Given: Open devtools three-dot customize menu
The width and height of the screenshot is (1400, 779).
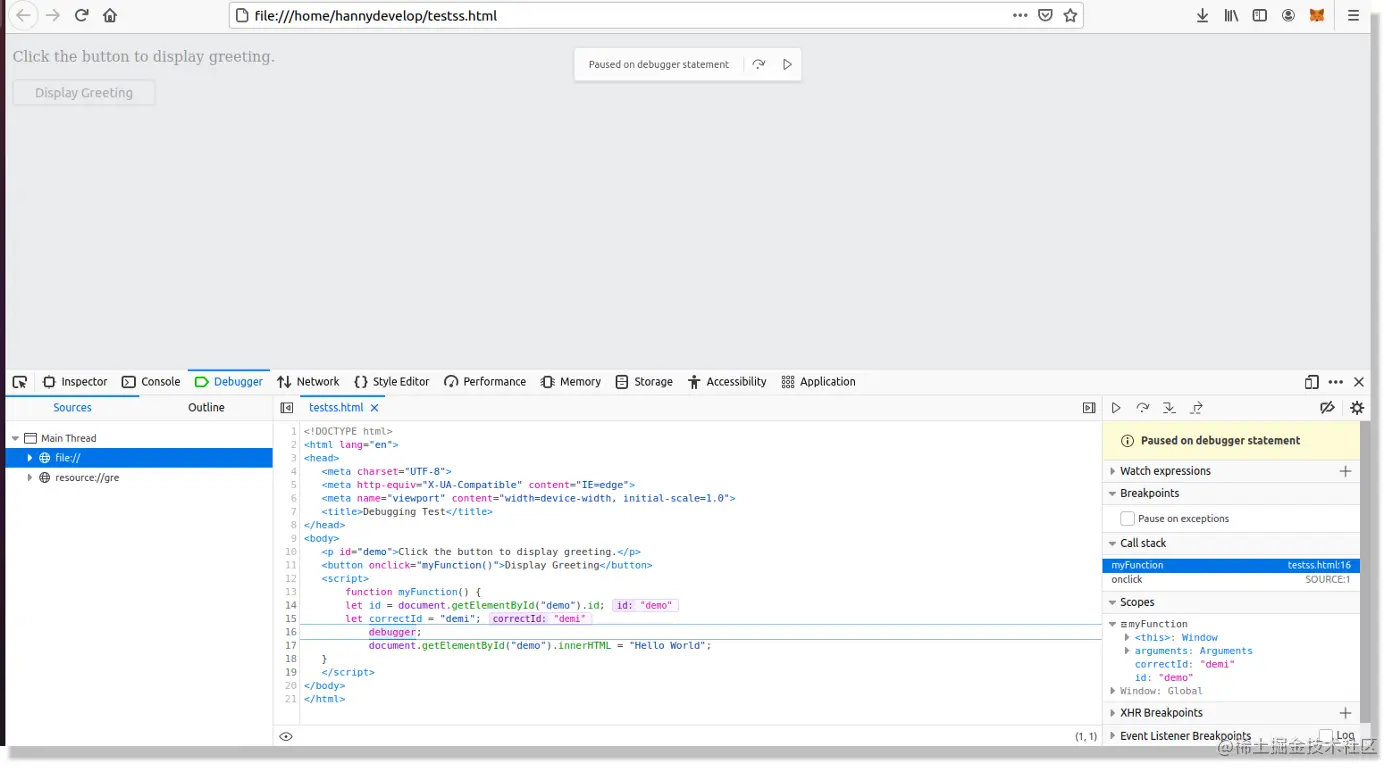Looking at the screenshot, I should point(1336,382).
